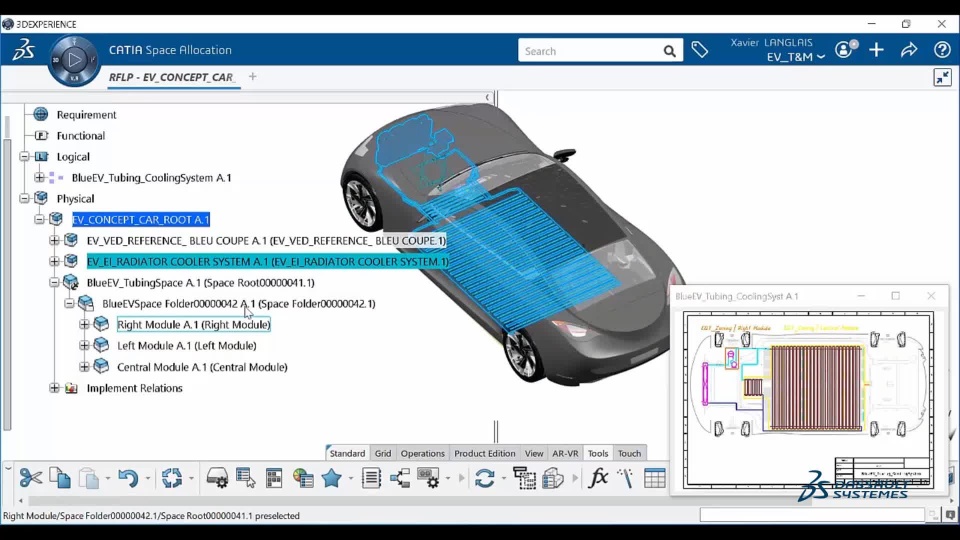Add a new tab with plus button
The image size is (960, 540).
click(252, 77)
